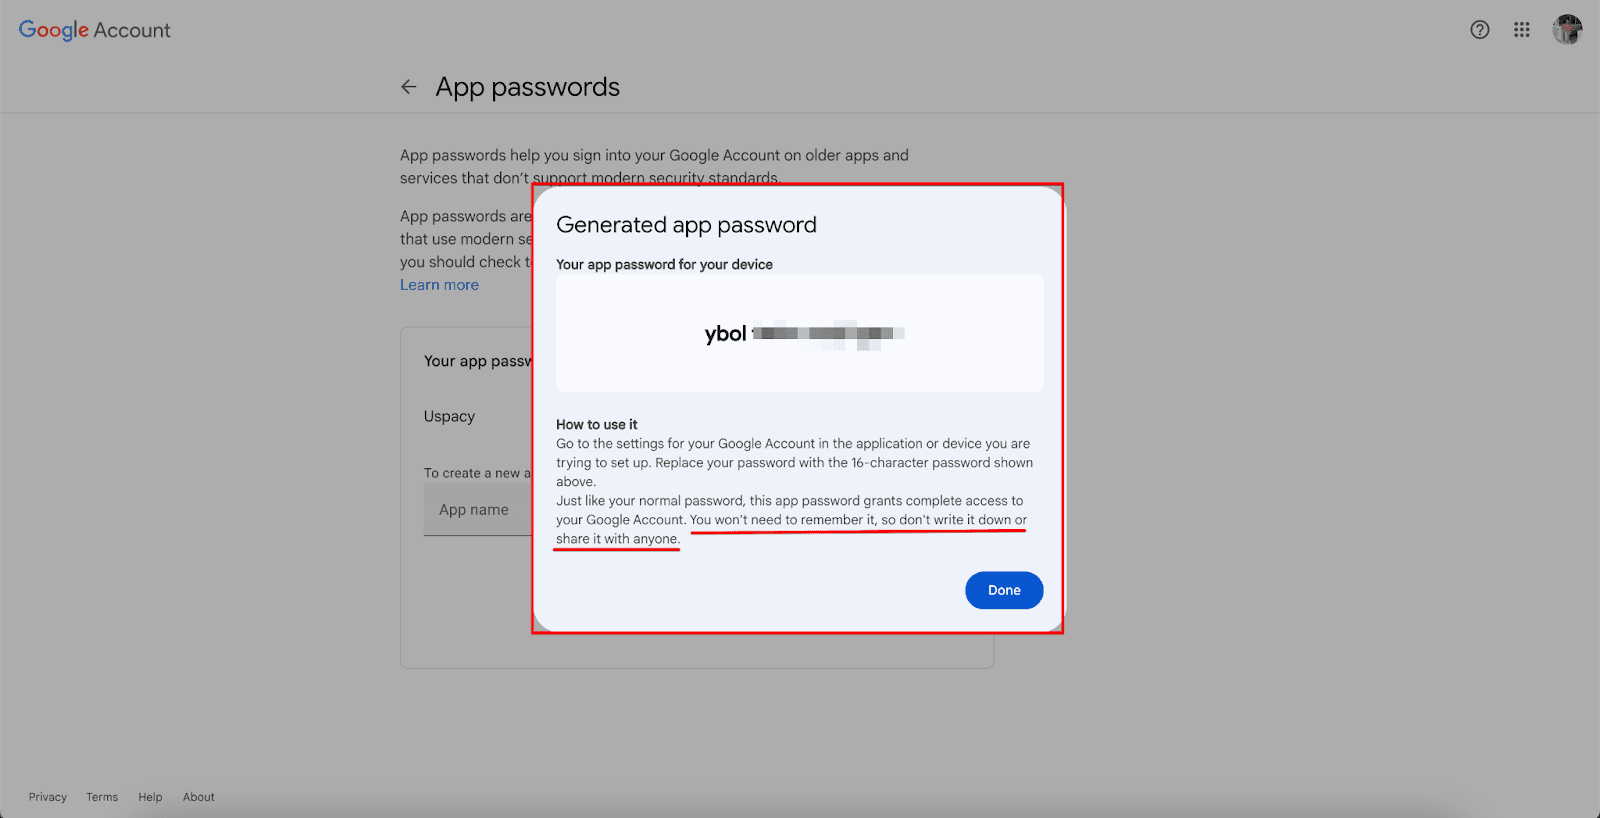Viewport: 1600px width, 818px height.
Task: Click the underlined don't write it down warning
Action: click(858, 520)
